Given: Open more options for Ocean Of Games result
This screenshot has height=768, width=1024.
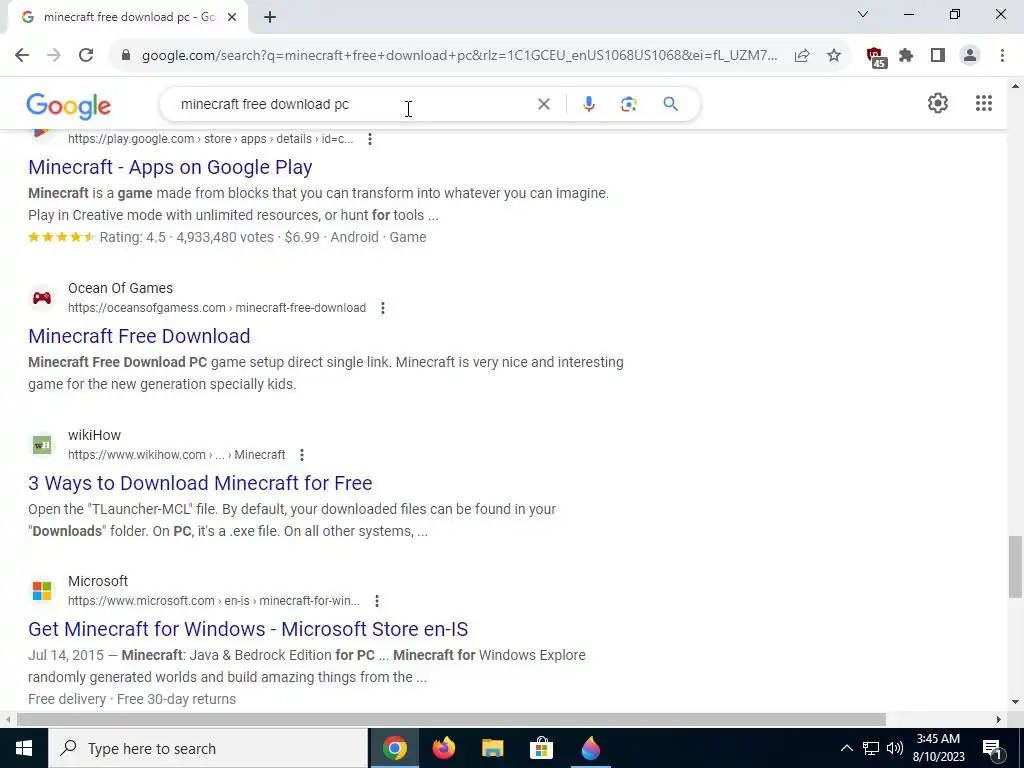Looking at the screenshot, I should coord(383,308).
